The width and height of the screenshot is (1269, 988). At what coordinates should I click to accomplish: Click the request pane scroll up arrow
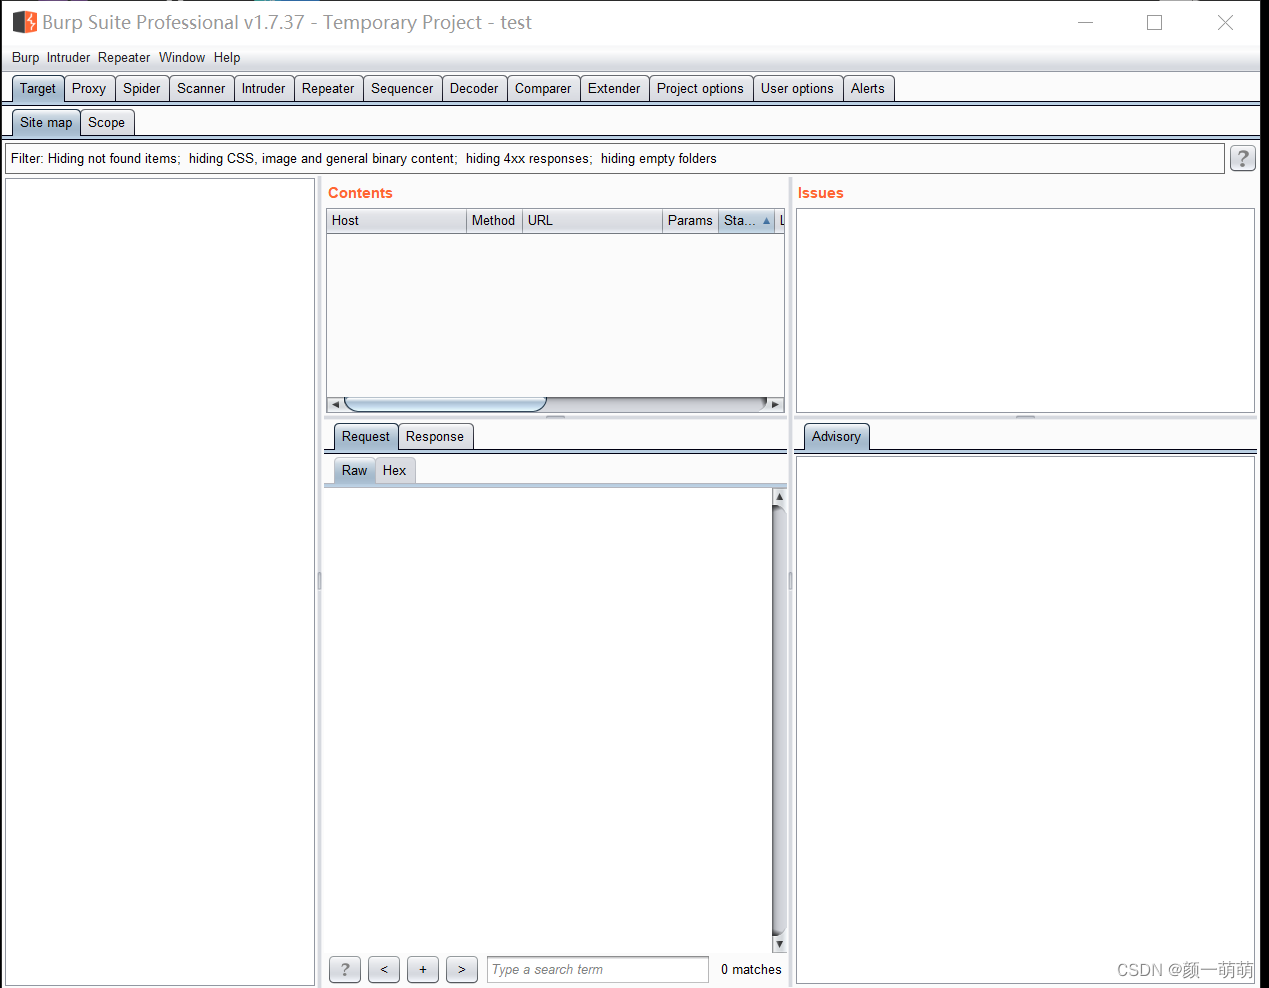779,496
